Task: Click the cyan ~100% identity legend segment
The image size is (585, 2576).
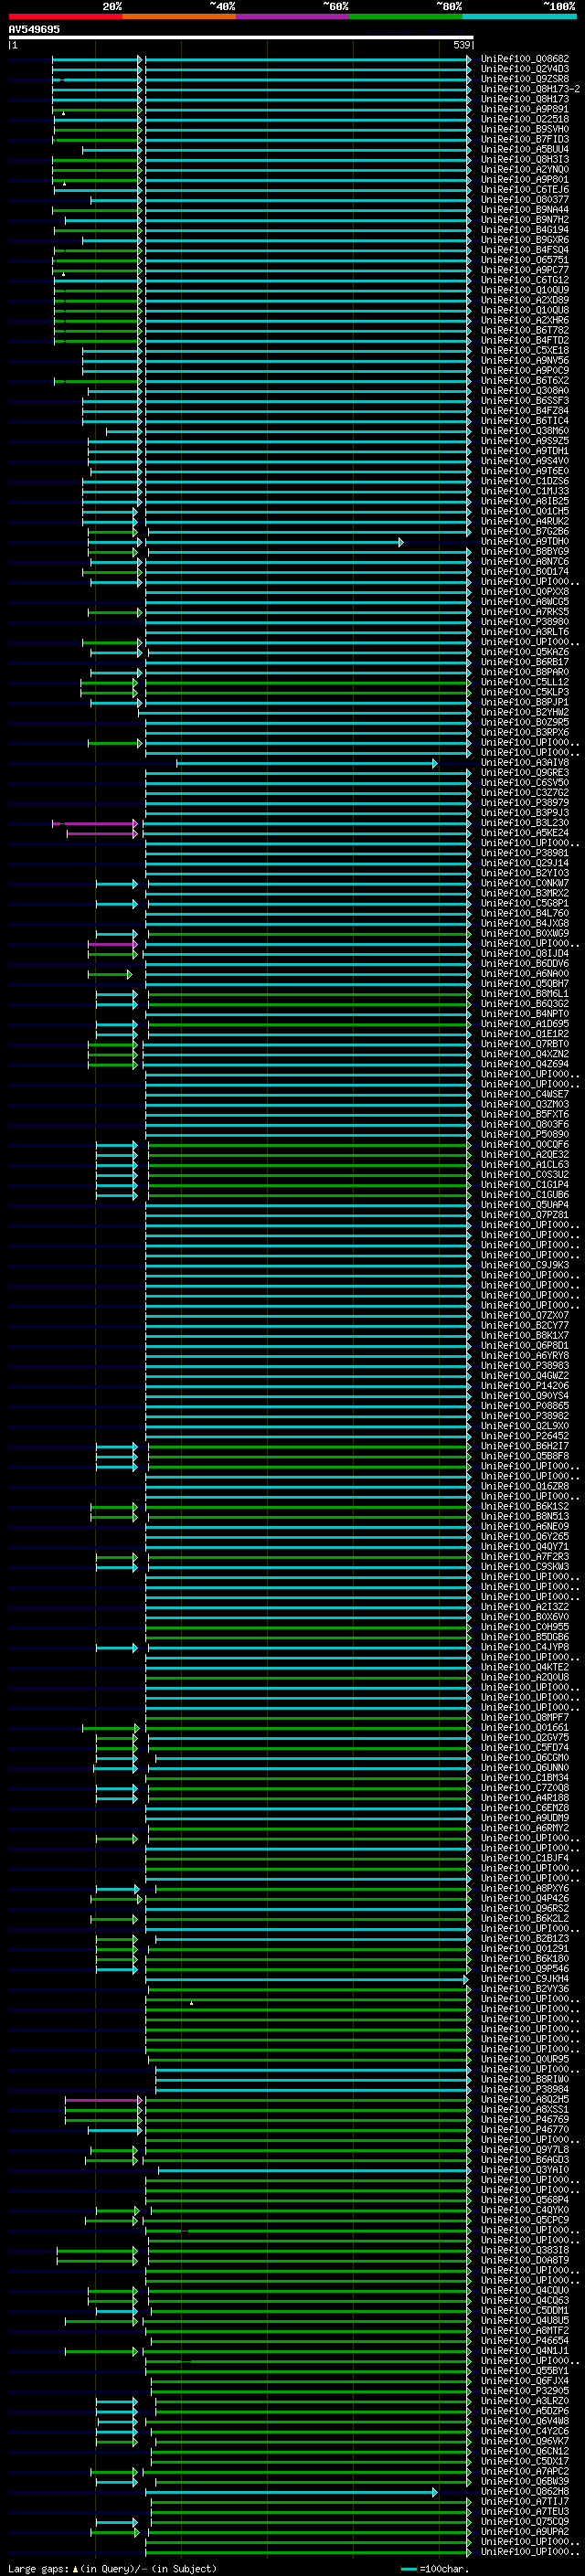Action: pyautogui.click(x=519, y=16)
